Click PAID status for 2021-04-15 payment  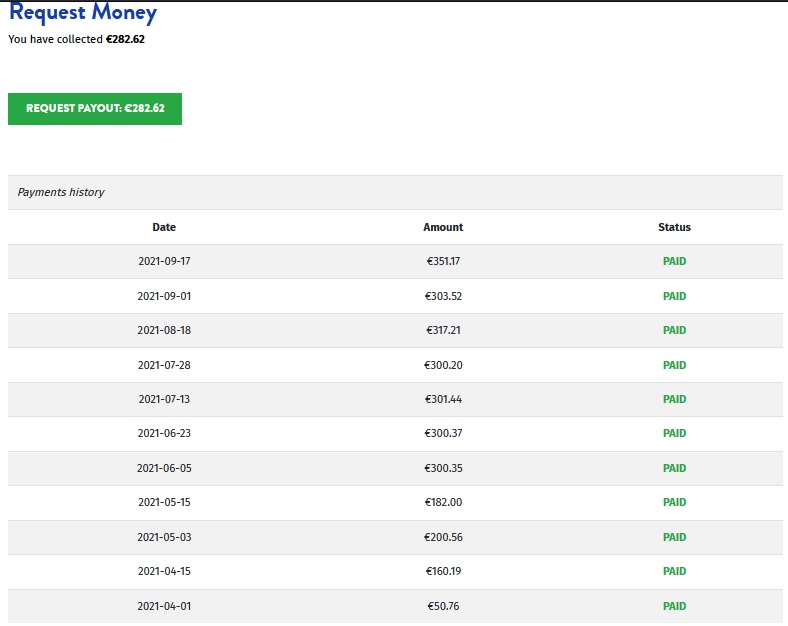coord(674,571)
